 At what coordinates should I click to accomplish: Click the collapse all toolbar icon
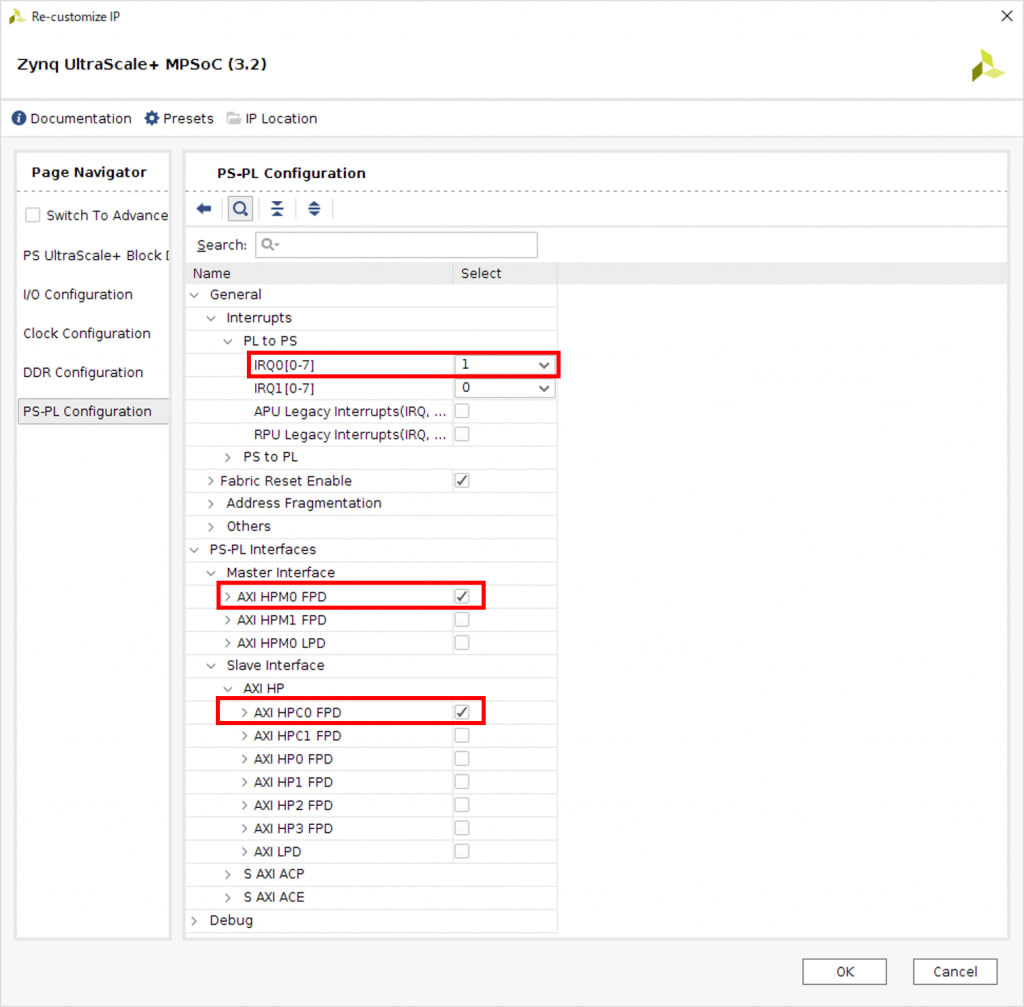click(277, 209)
